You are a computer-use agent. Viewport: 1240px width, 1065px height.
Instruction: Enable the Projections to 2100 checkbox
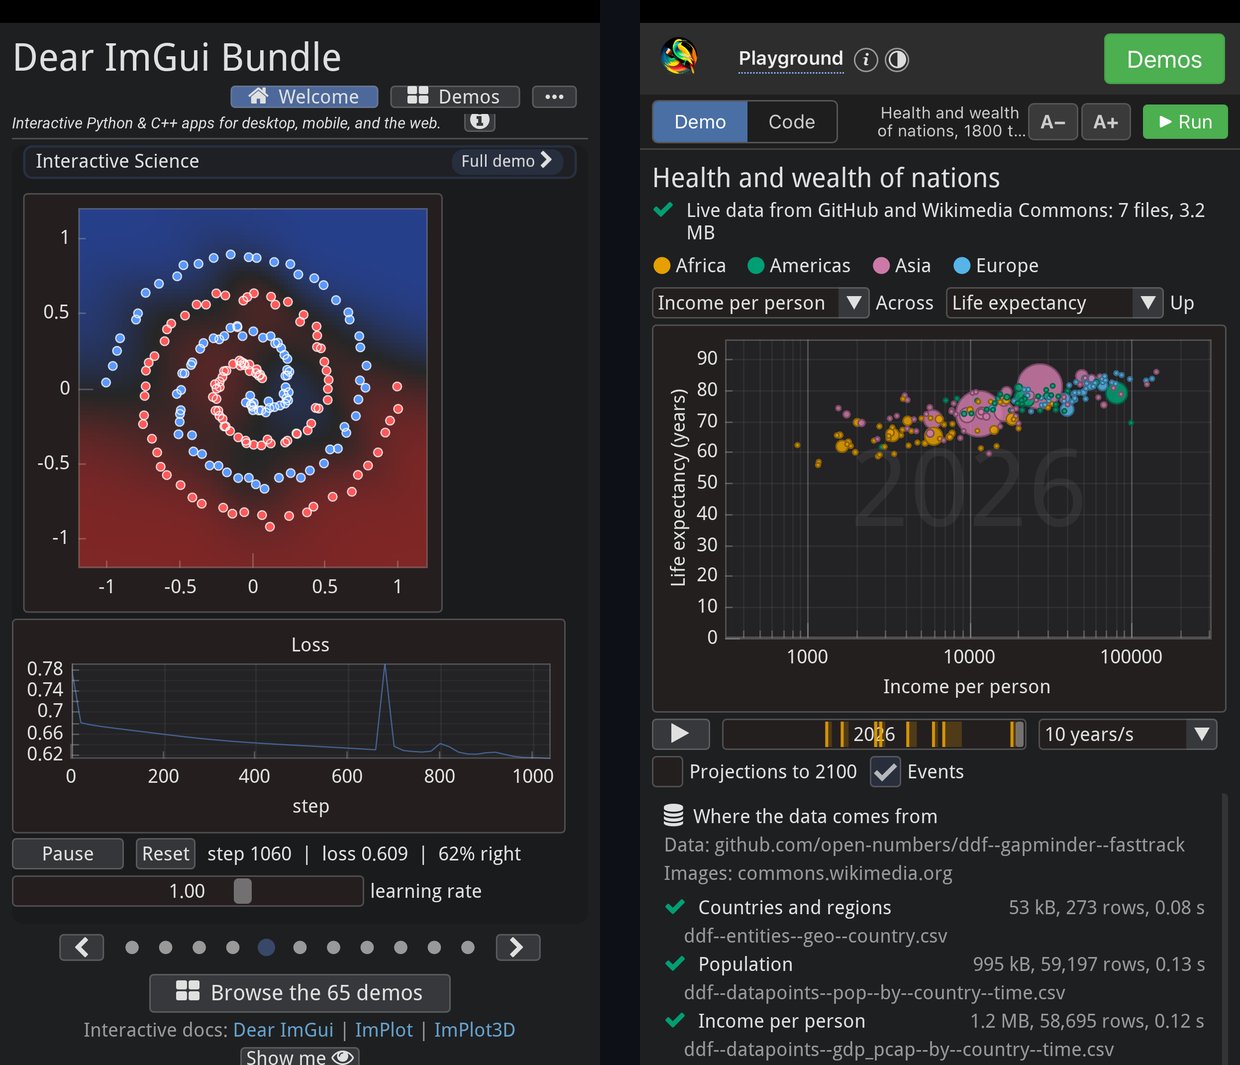click(x=667, y=772)
